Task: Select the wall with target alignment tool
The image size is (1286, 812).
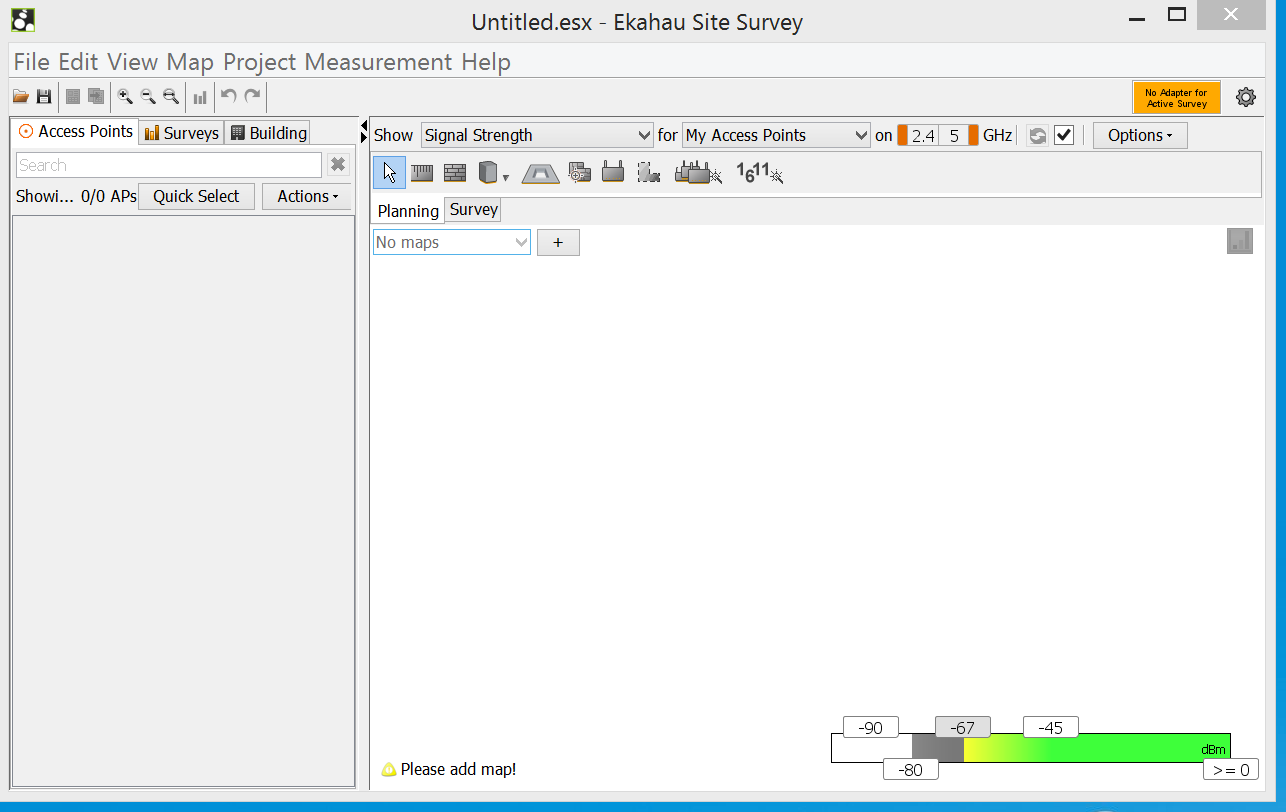Action: 580,172
